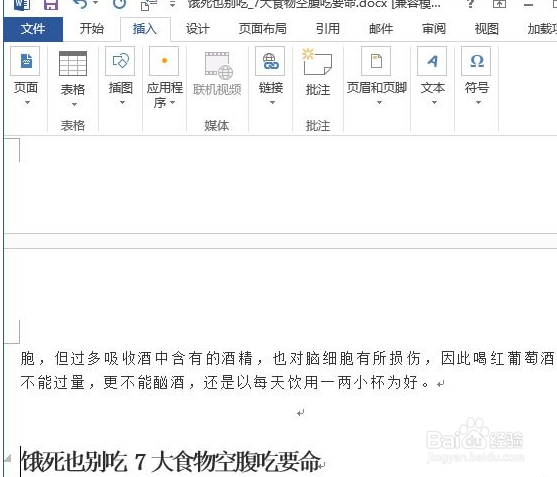
Task: Click the 页眉和页脚 header footer icon
Action: pyautogui.click(x=376, y=61)
